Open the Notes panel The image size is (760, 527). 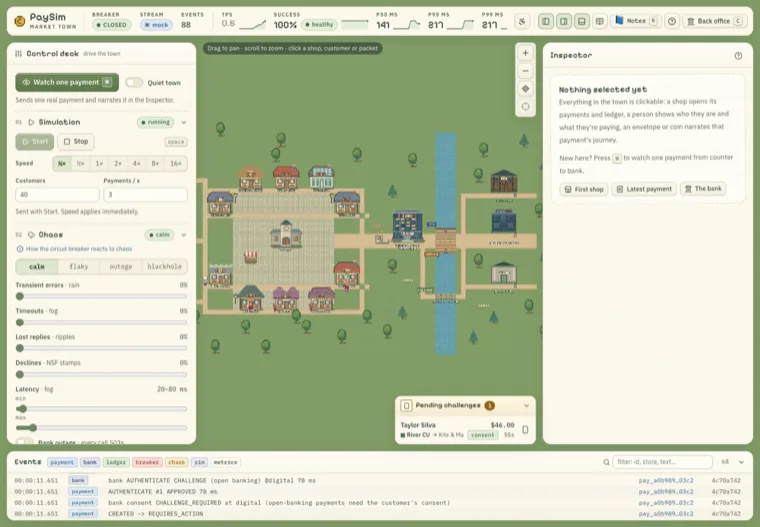coord(636,21)
